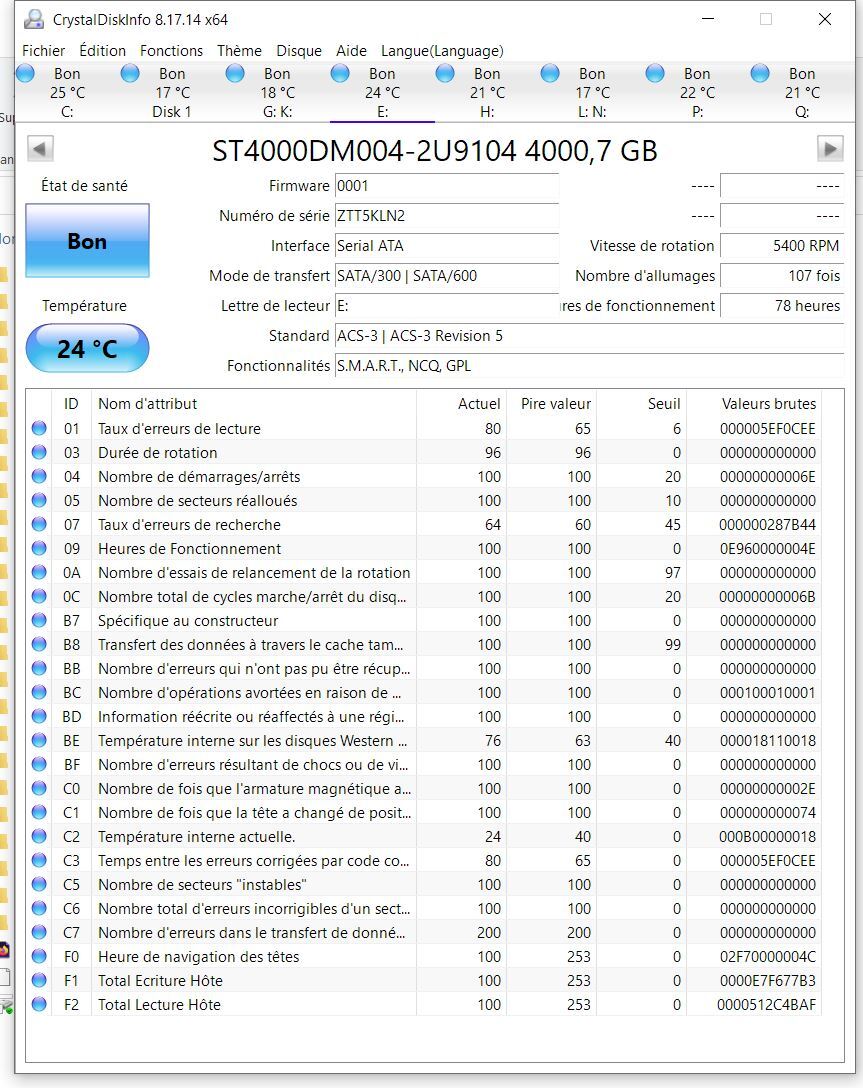Click status dot for attribute 0C row
863x1088 pixels.
[39, 596]
